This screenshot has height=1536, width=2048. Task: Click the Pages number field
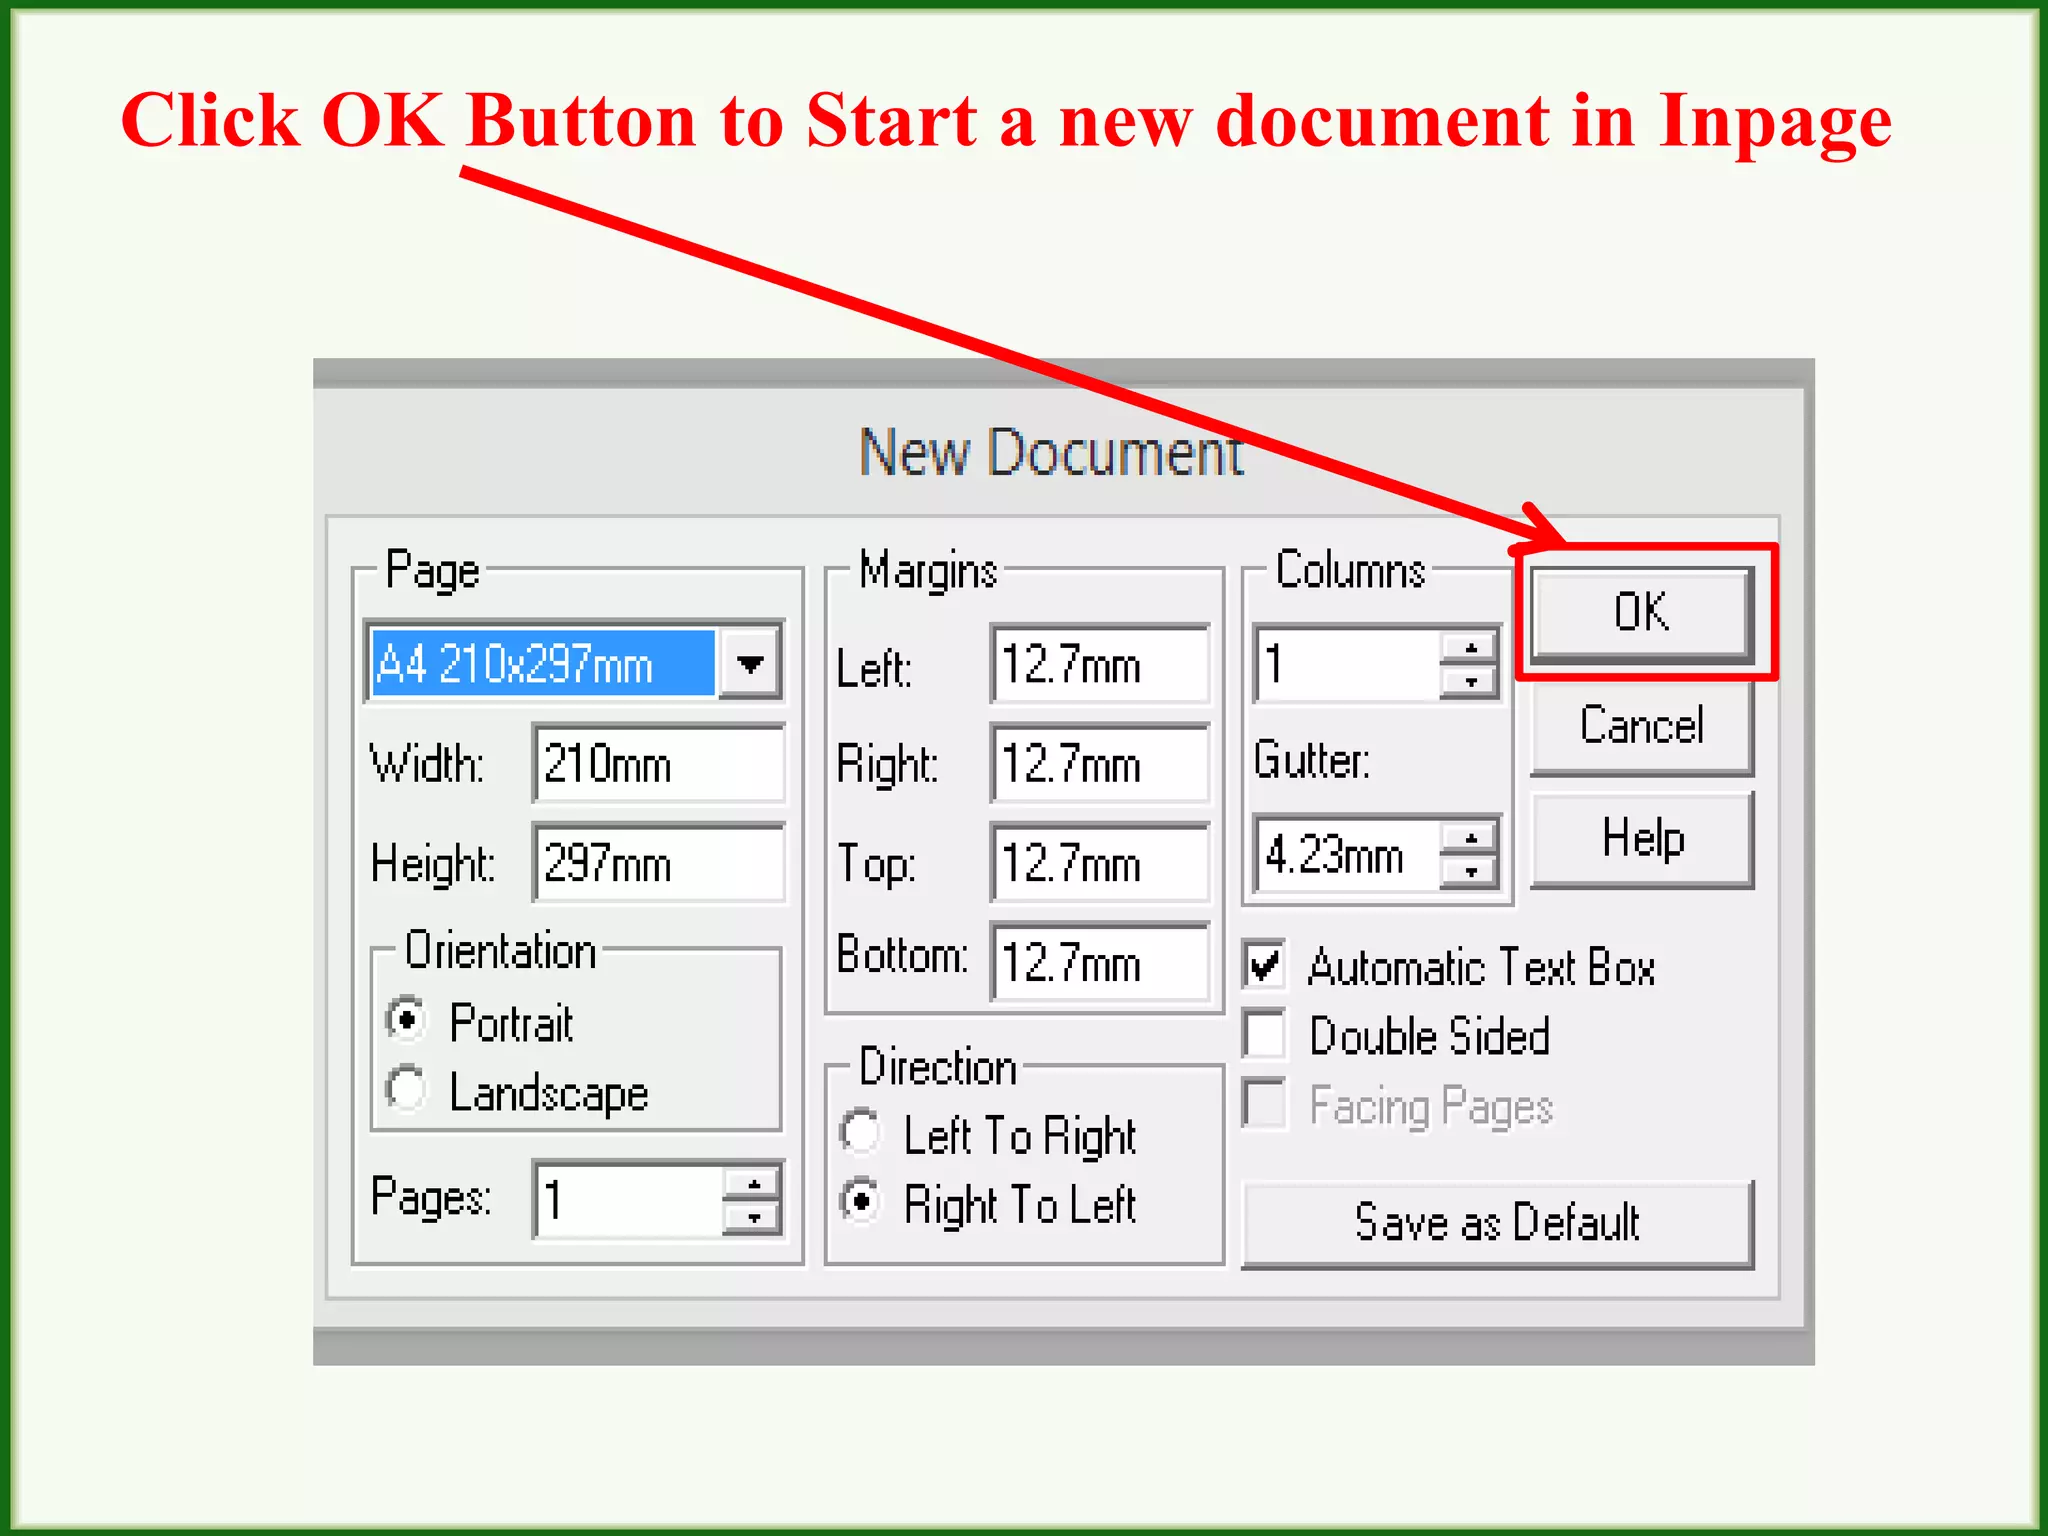[x=628, y=1199]
